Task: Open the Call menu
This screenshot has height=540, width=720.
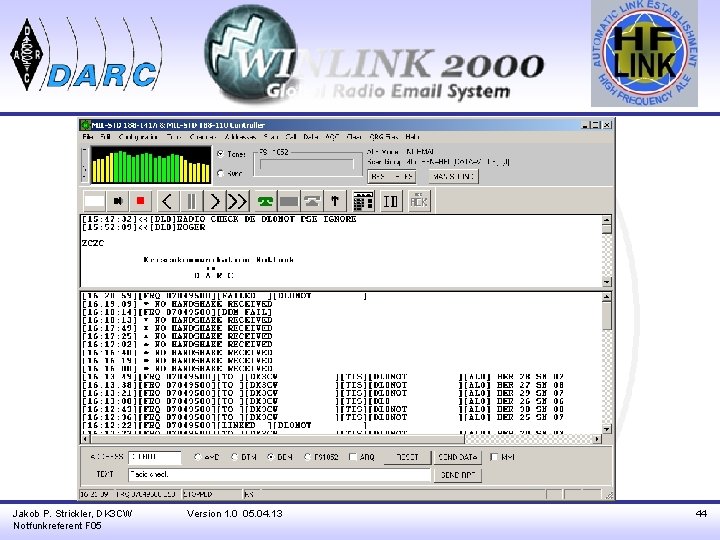Action: pyautogui.click(x=291, y=137)
